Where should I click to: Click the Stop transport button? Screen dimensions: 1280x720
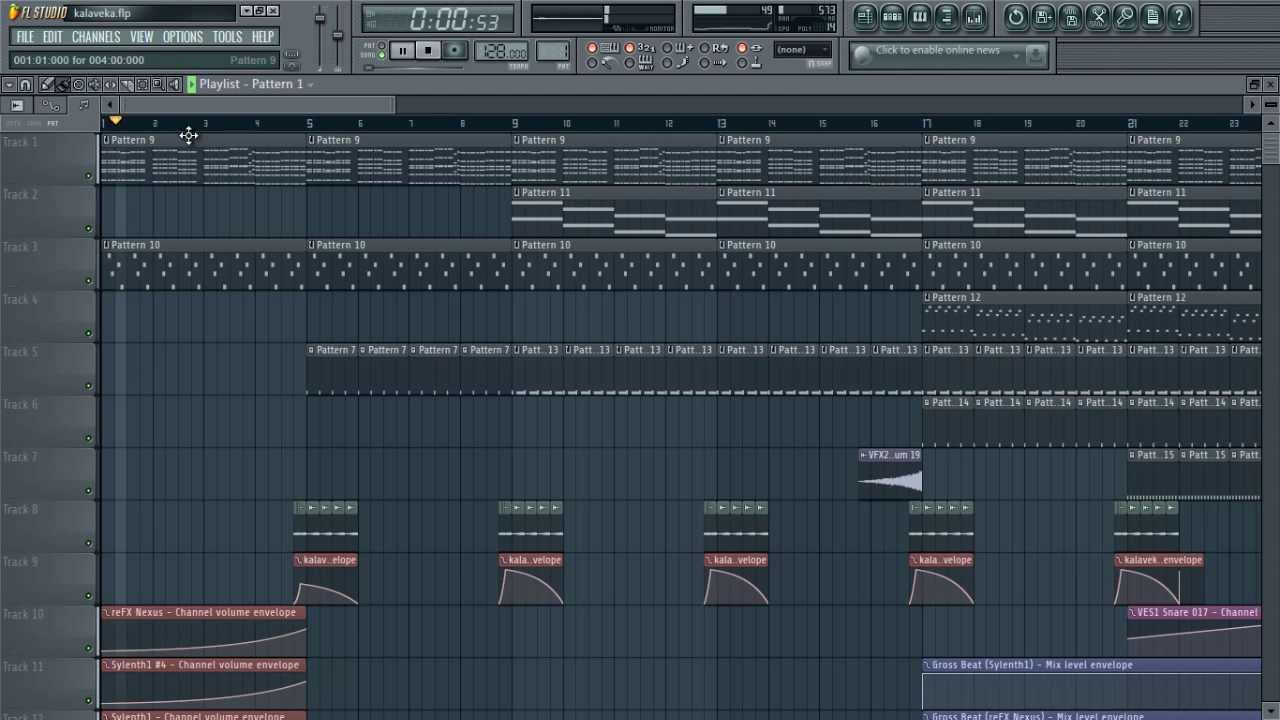point(428,50)
